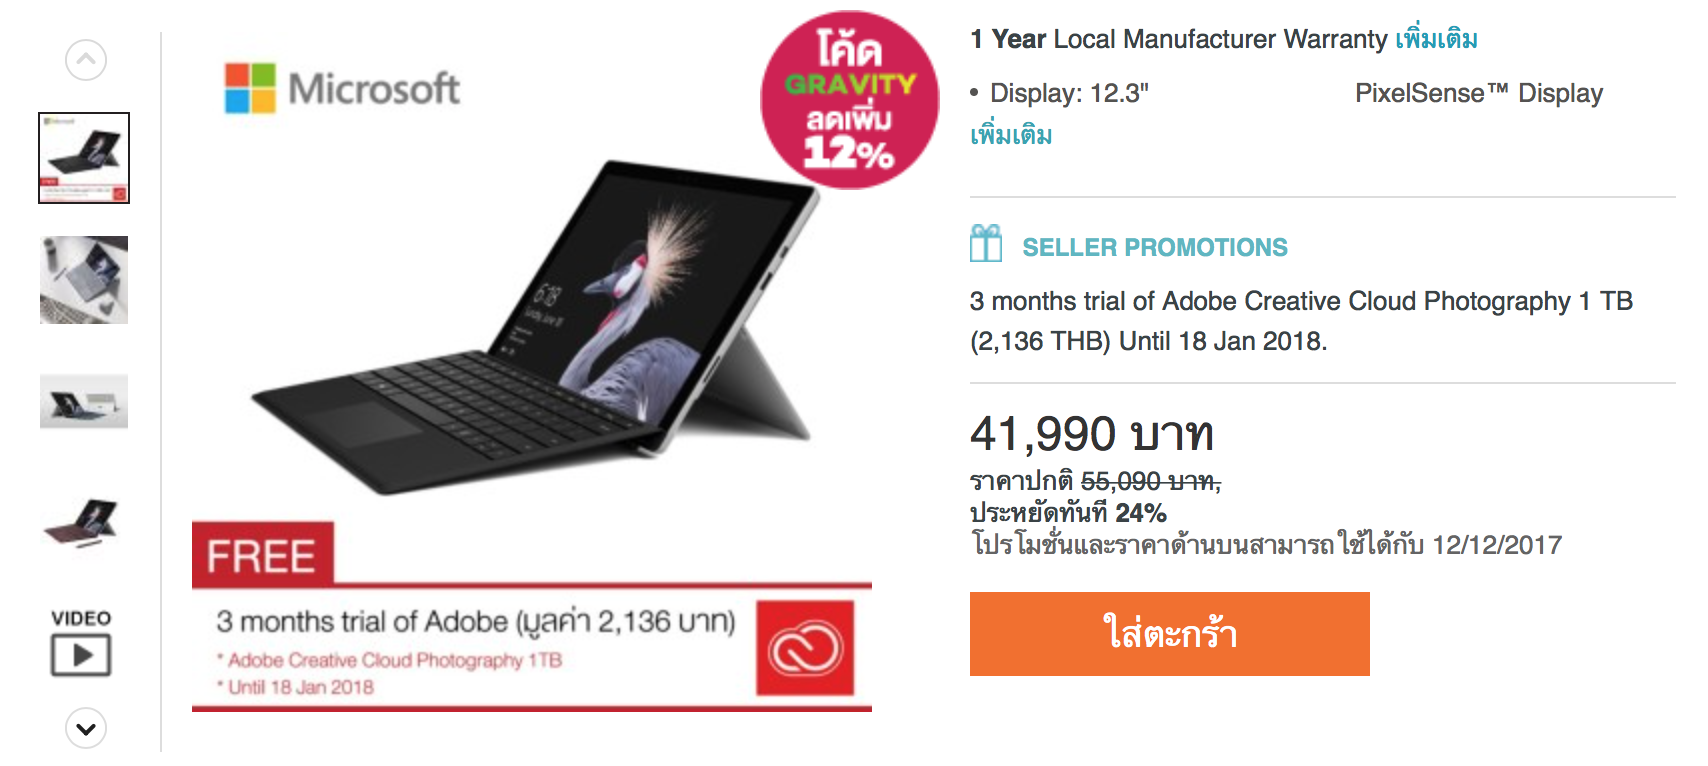Click the seller promotions gift icon
The width and height of the screenshot is (1708, 766).
[x=986, y=243]
